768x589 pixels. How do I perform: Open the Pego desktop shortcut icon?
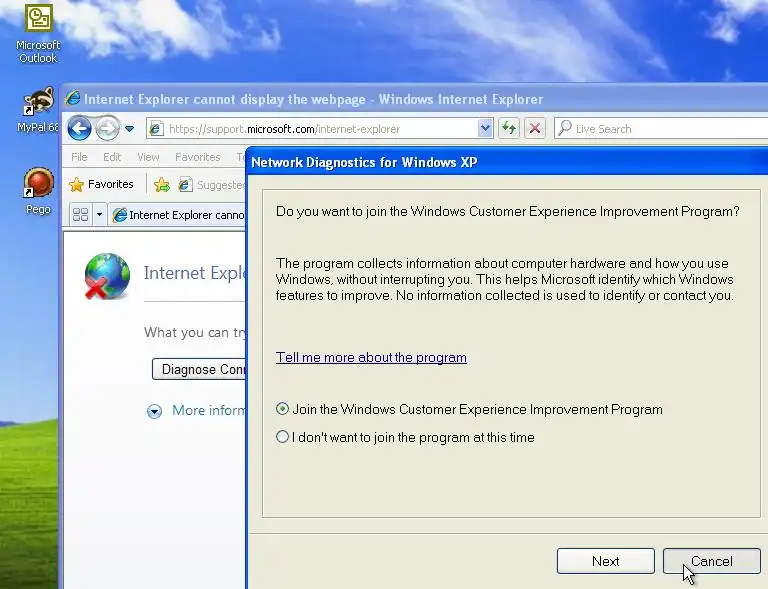point(38,191)
